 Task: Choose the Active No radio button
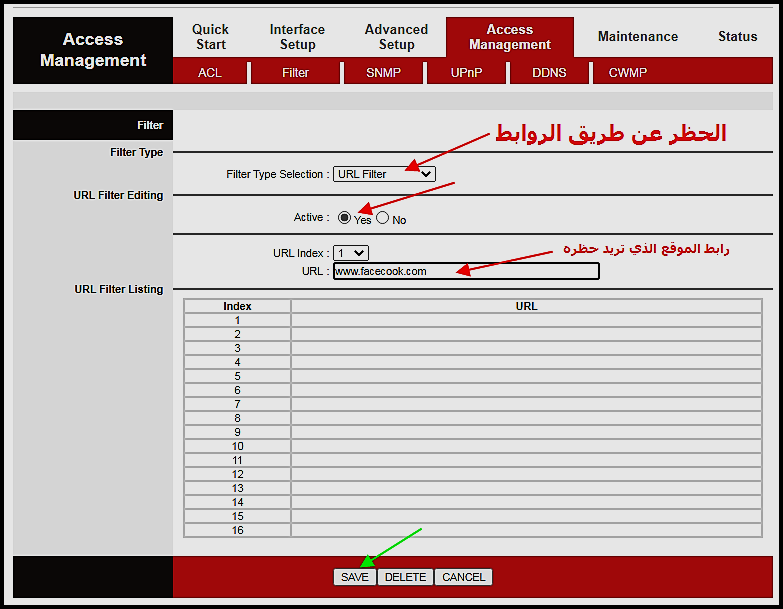[382, 218]
